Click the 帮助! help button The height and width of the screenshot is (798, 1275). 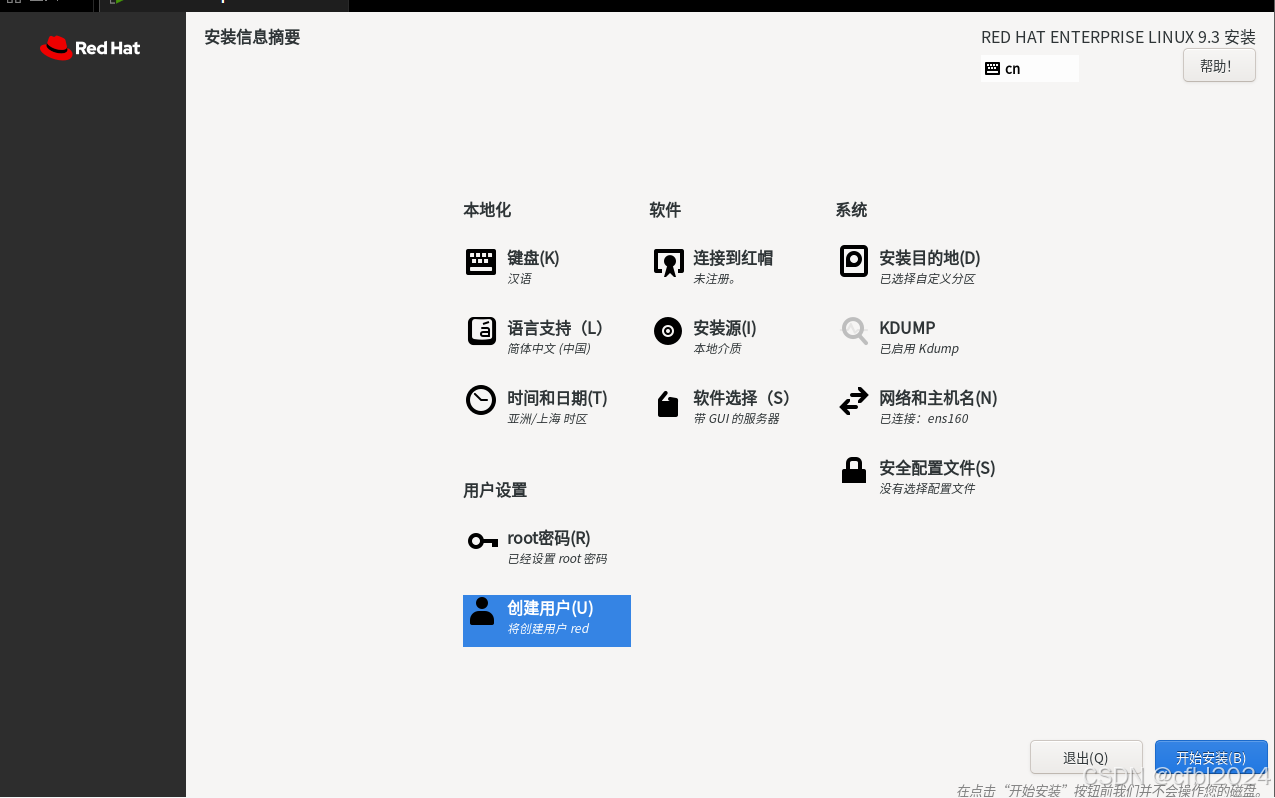(x=1219, y=65)
